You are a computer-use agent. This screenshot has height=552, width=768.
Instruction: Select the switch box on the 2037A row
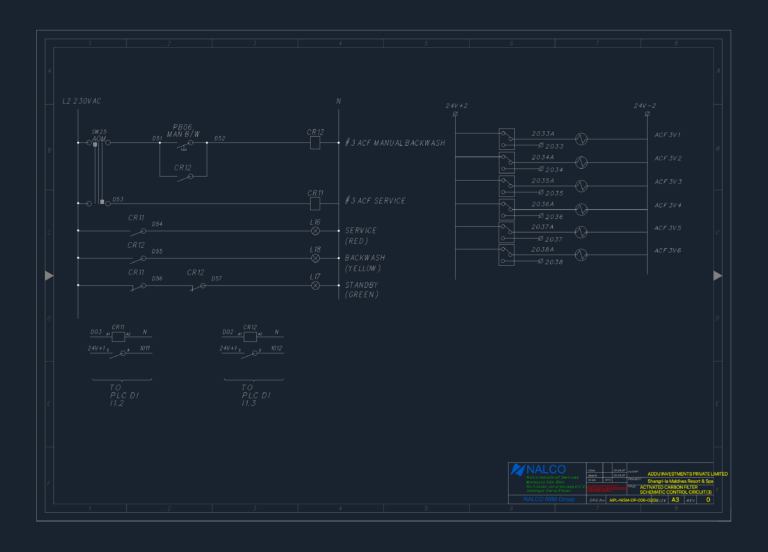coord(506,232)
